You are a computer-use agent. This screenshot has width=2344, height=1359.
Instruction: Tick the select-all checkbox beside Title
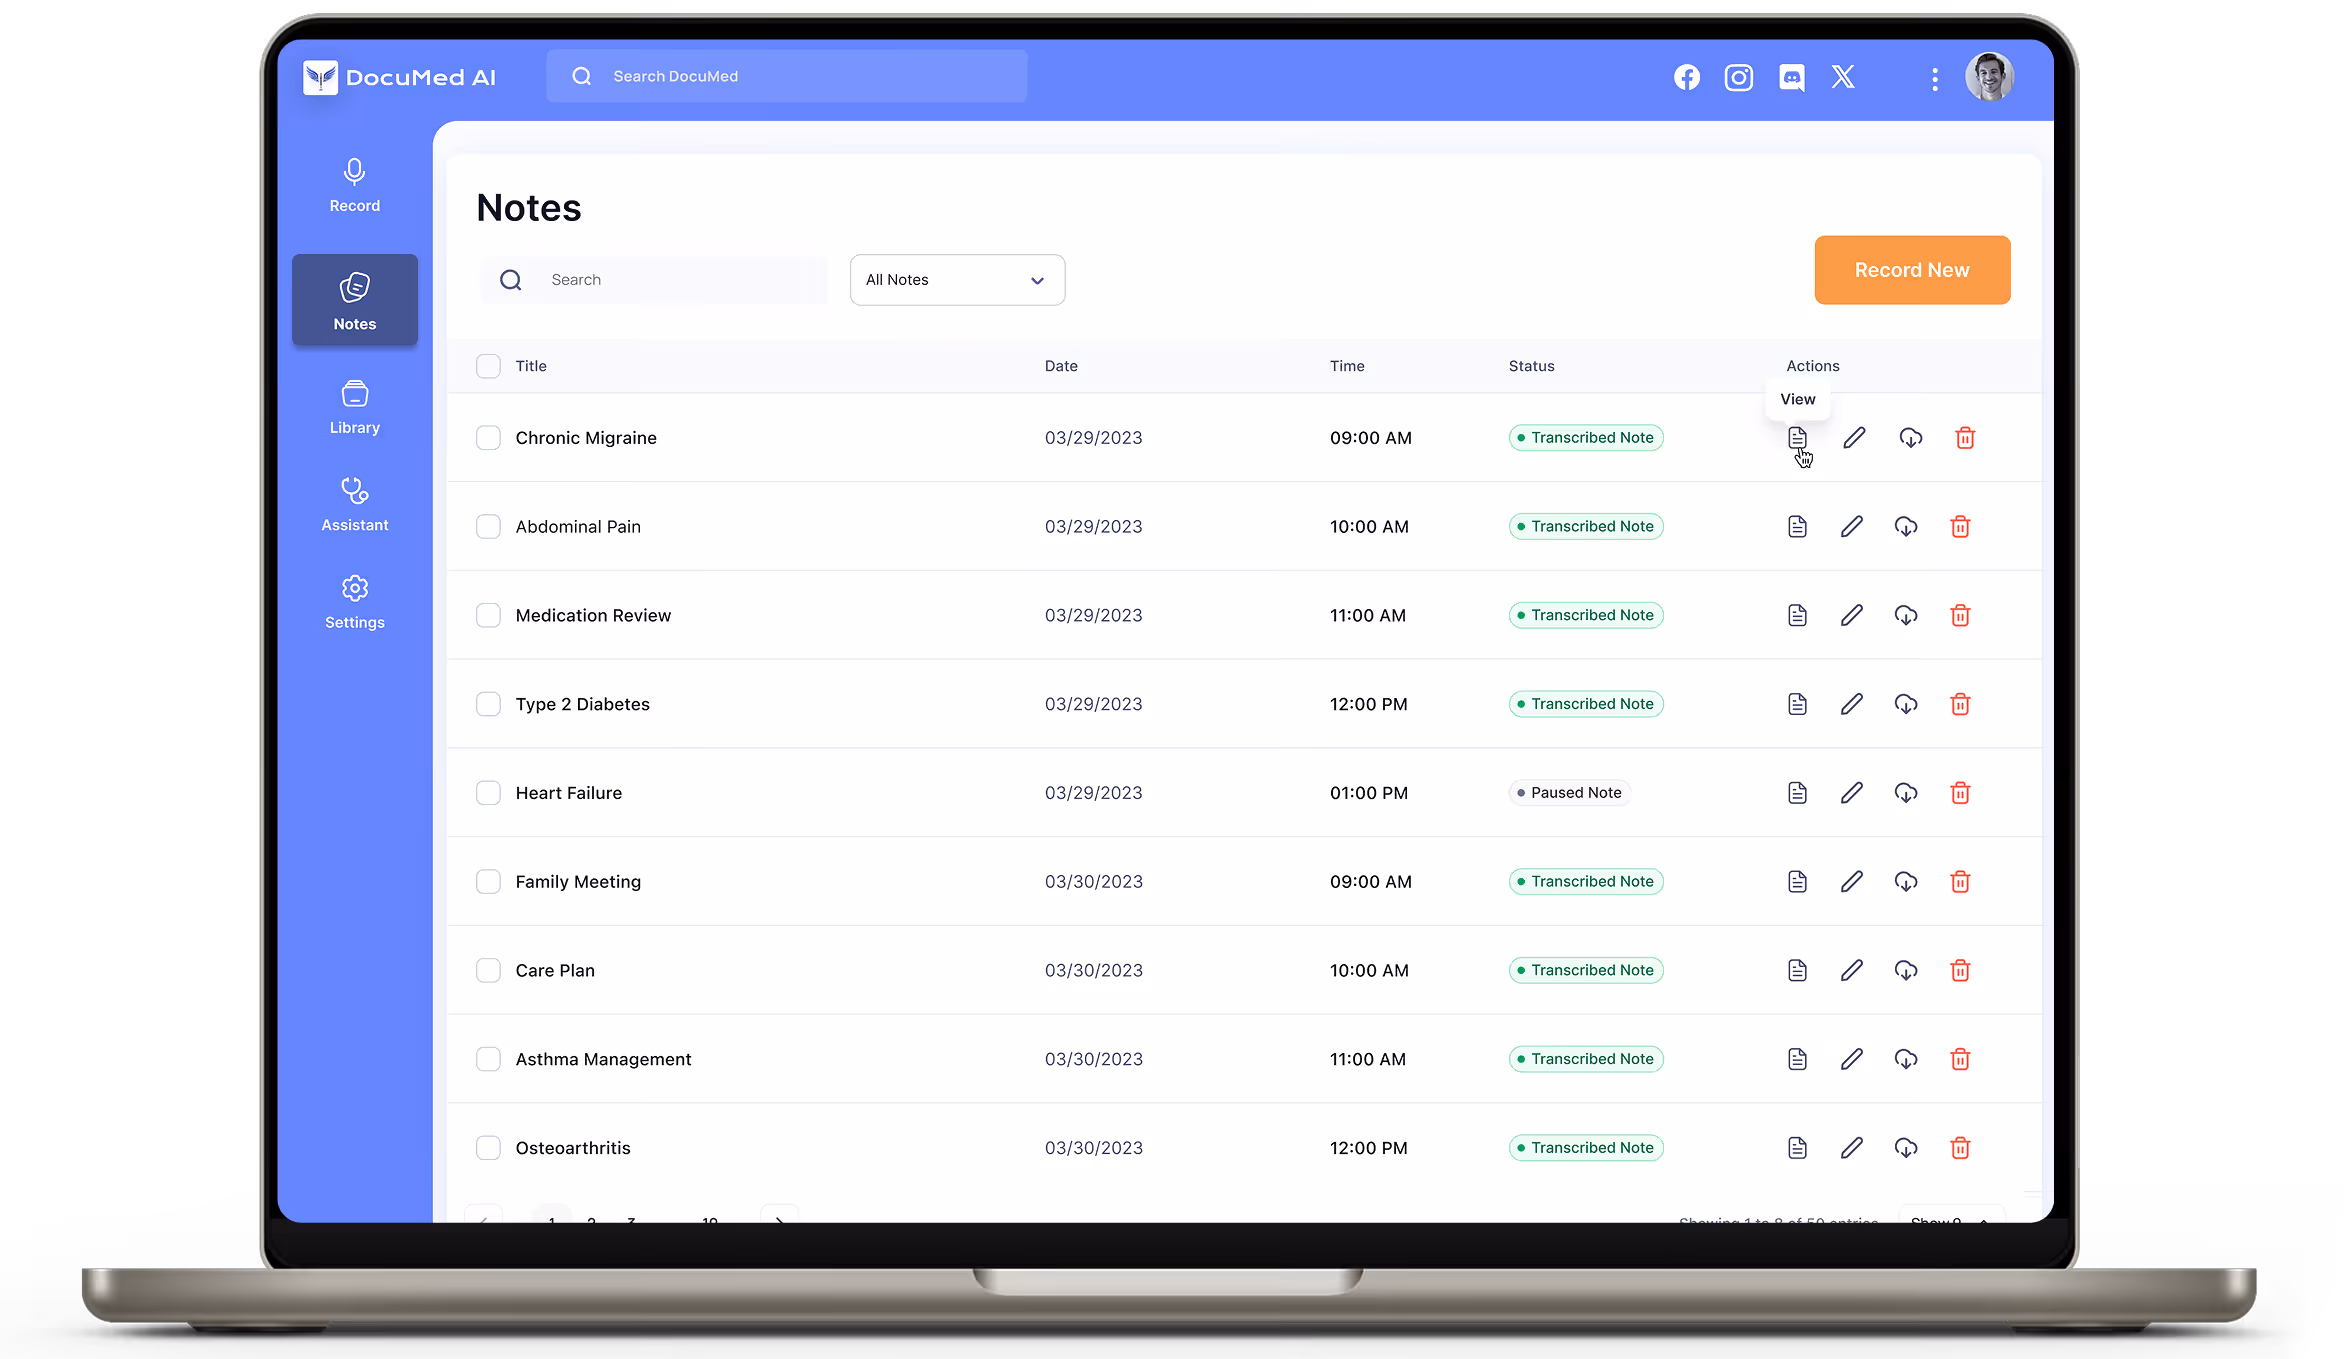(488, 366)
